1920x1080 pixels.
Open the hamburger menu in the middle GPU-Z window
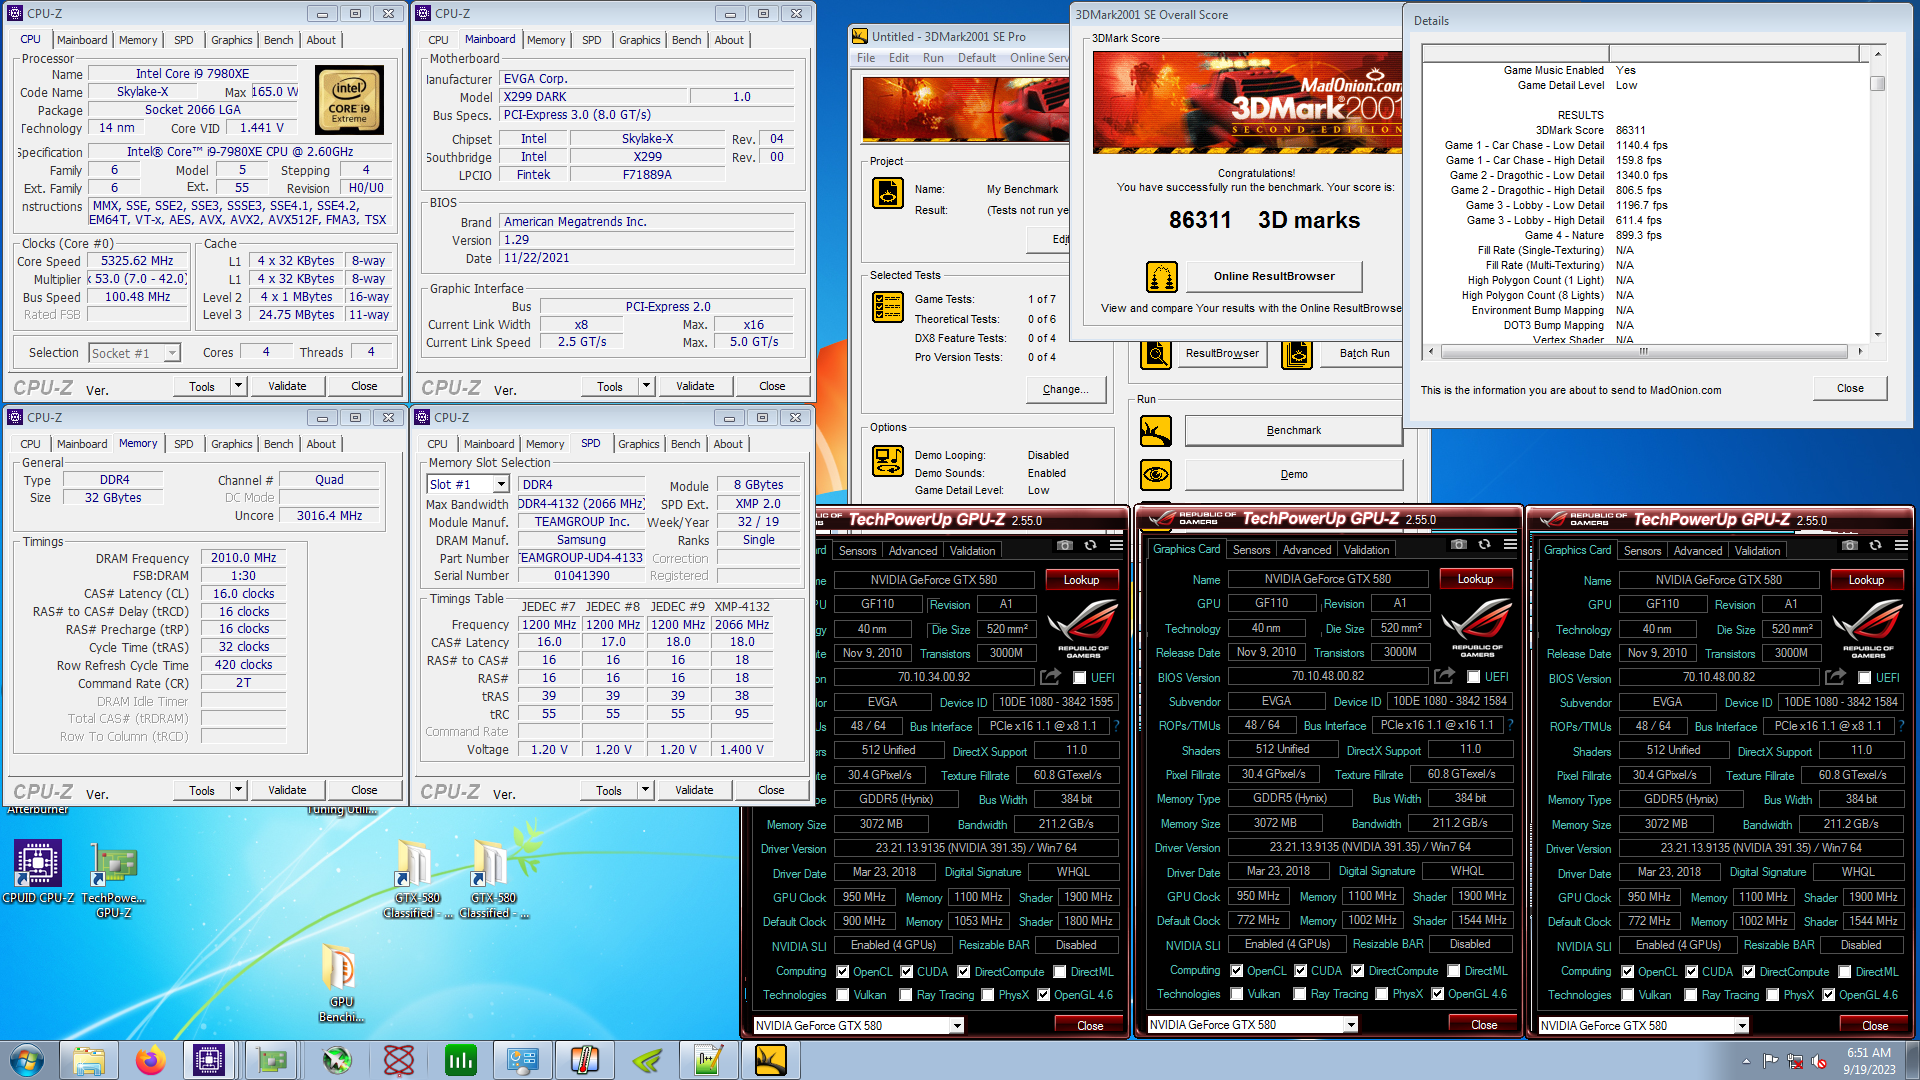1510,545
